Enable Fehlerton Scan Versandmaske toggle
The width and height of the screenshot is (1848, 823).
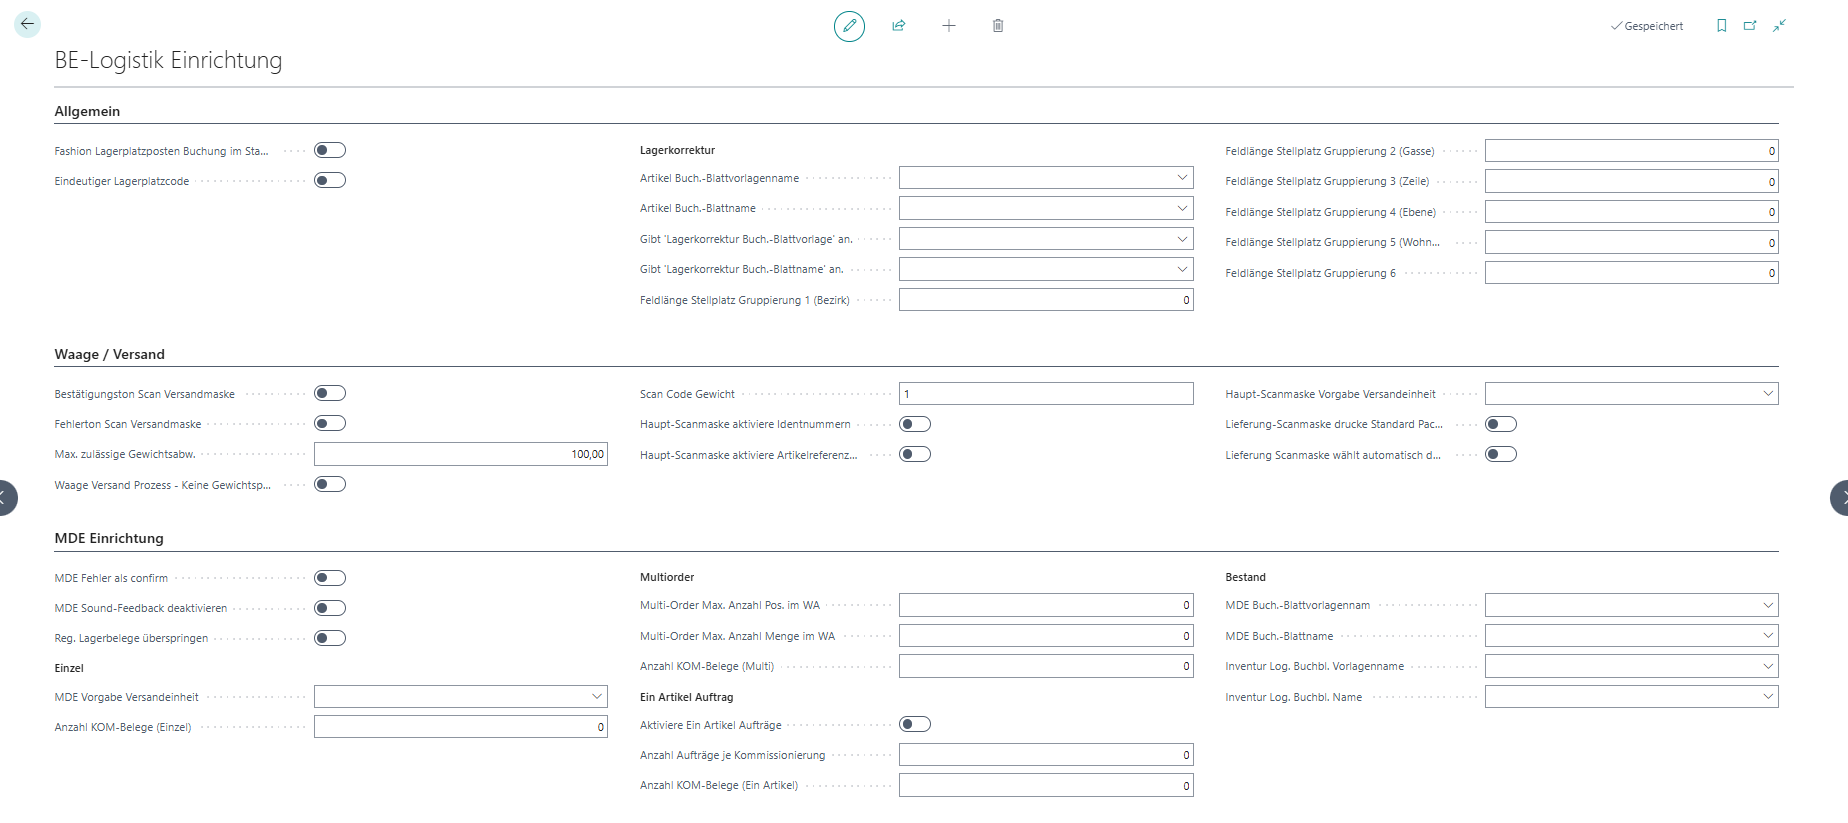330,424
